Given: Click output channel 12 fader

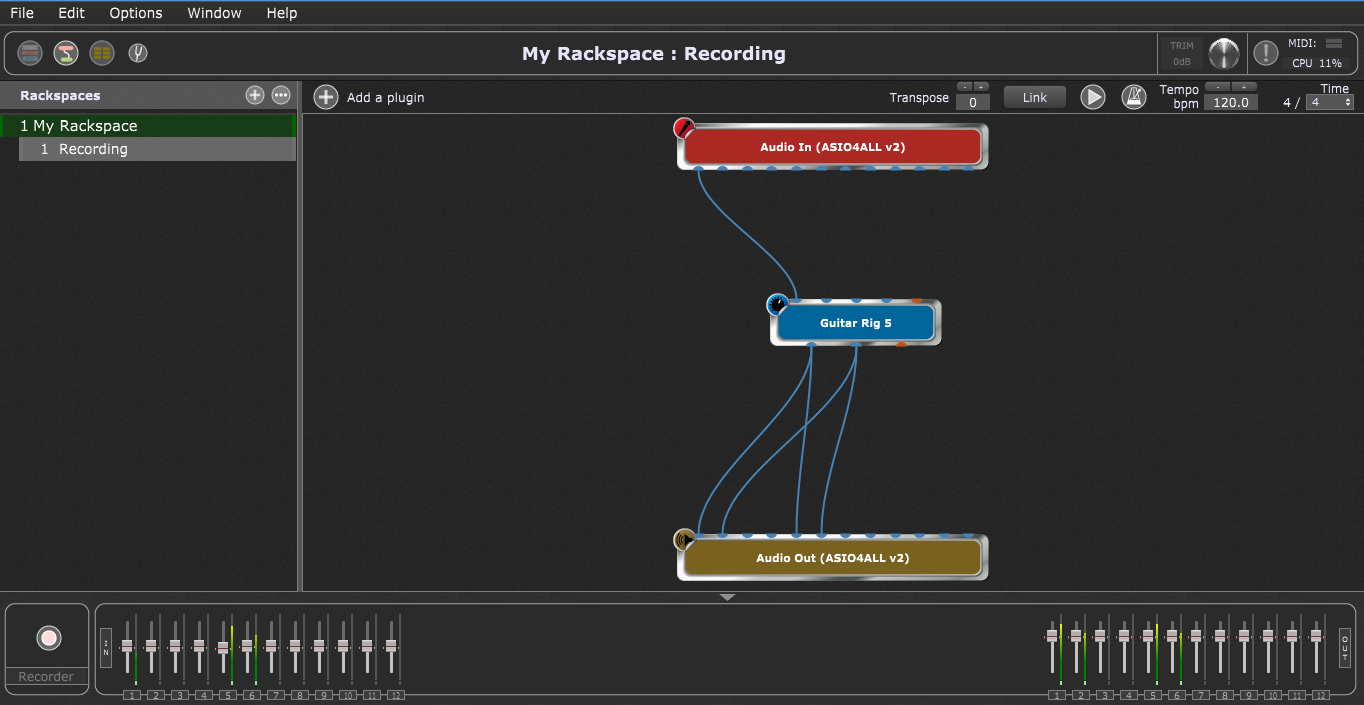Looking at the screenshot, I should [x=1316, y=635].
